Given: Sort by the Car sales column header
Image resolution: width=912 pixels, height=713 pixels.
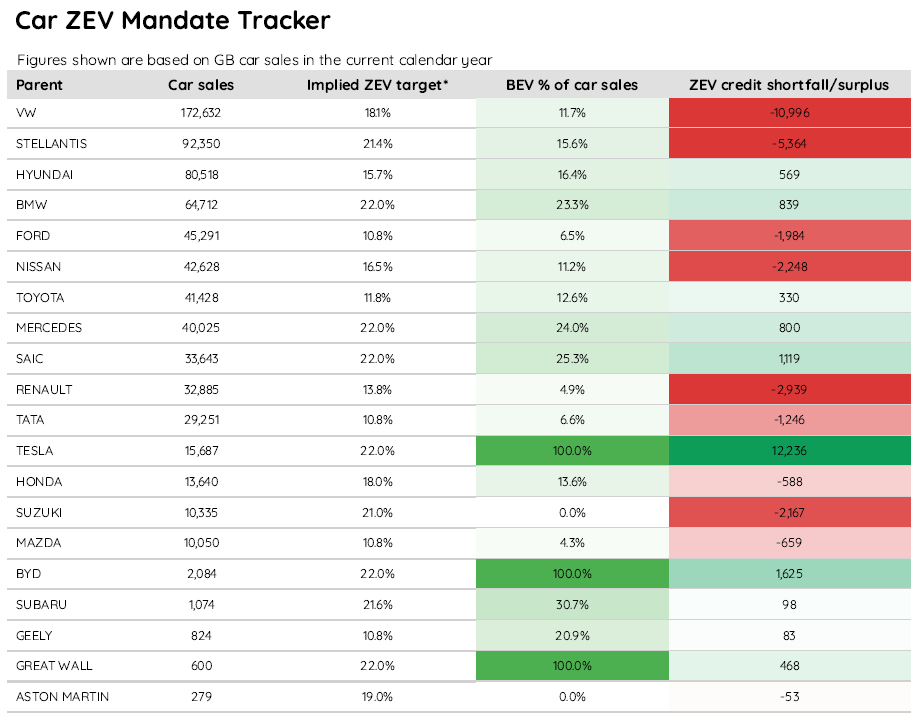Looking at the screenshot, I should pos(201,85).
